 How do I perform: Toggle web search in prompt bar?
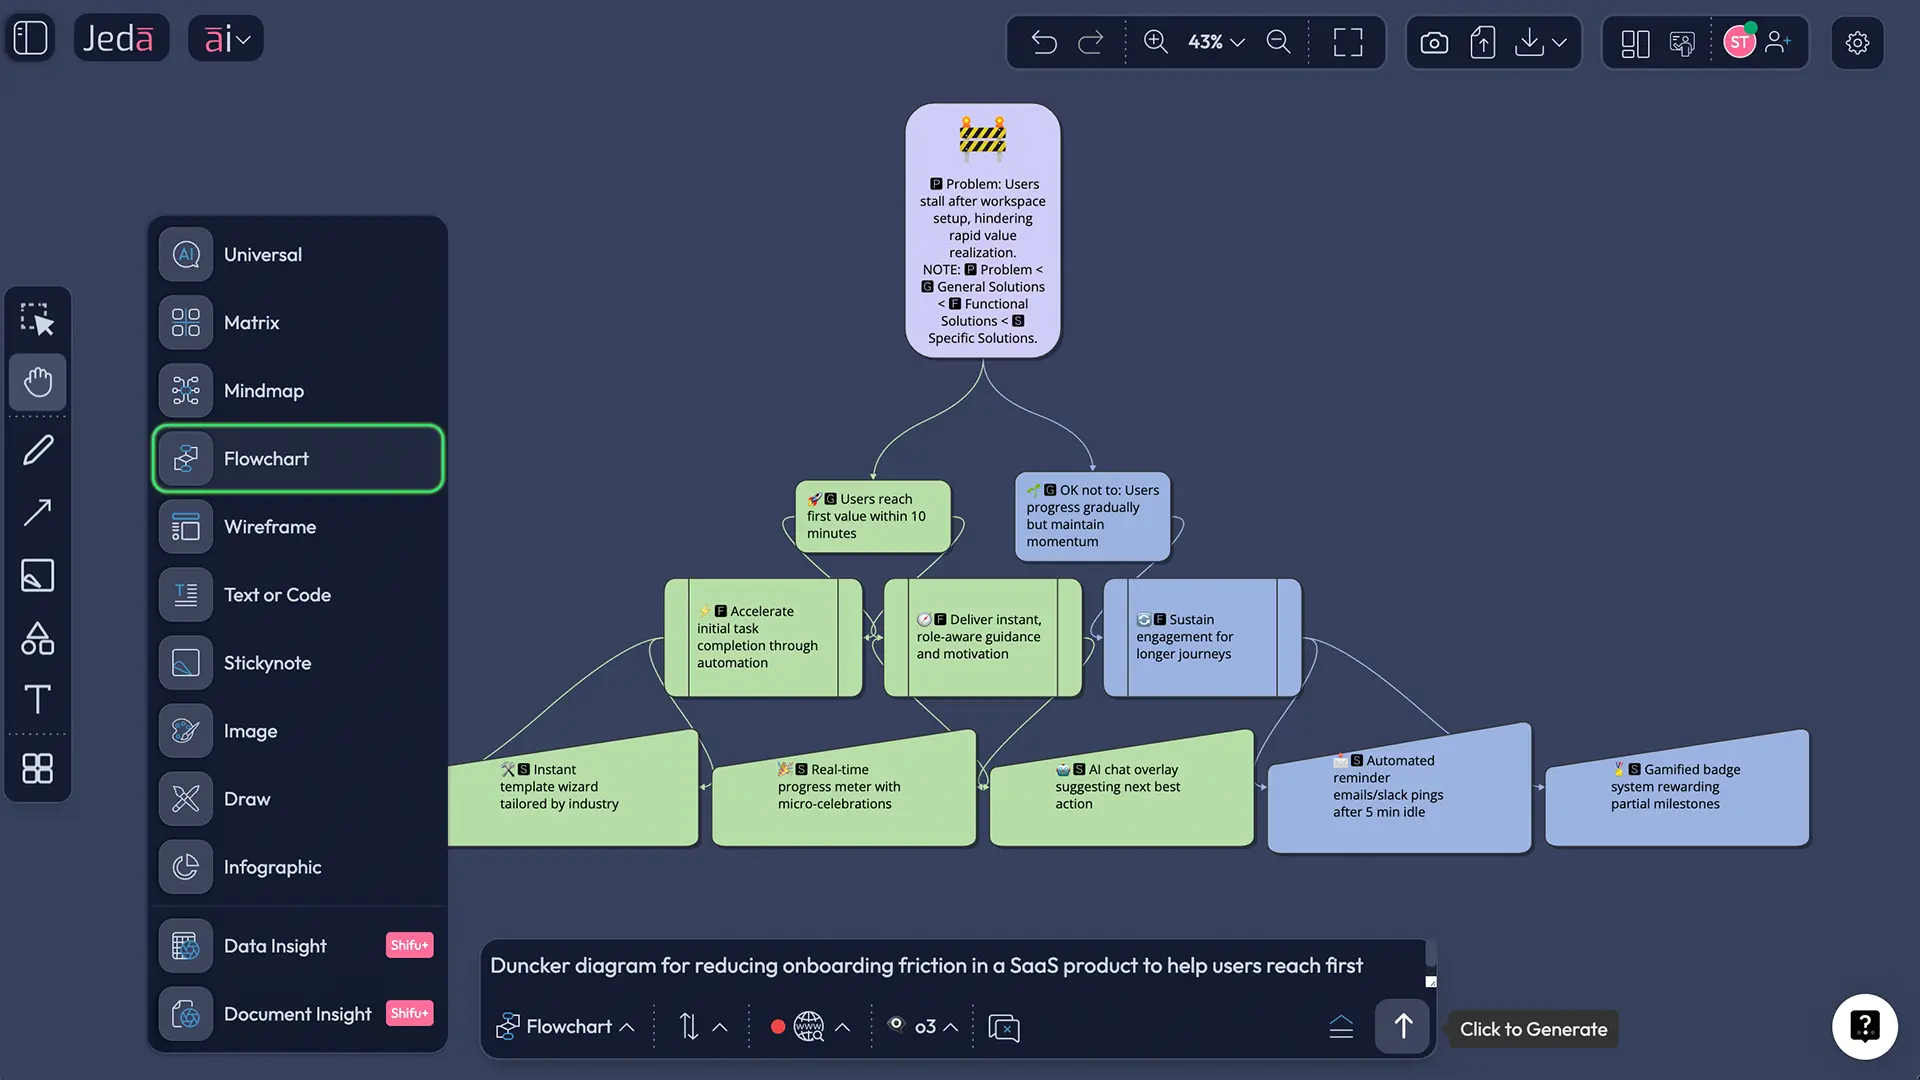[808, 1026]
